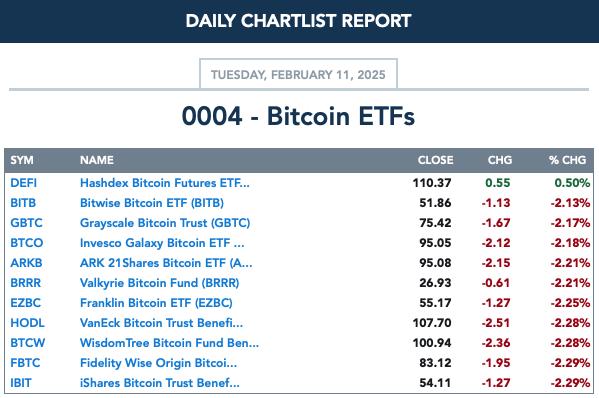Select the BRRR ticker symbol
The height and width of the screenshot is (398, 599).
click(26, 283)
